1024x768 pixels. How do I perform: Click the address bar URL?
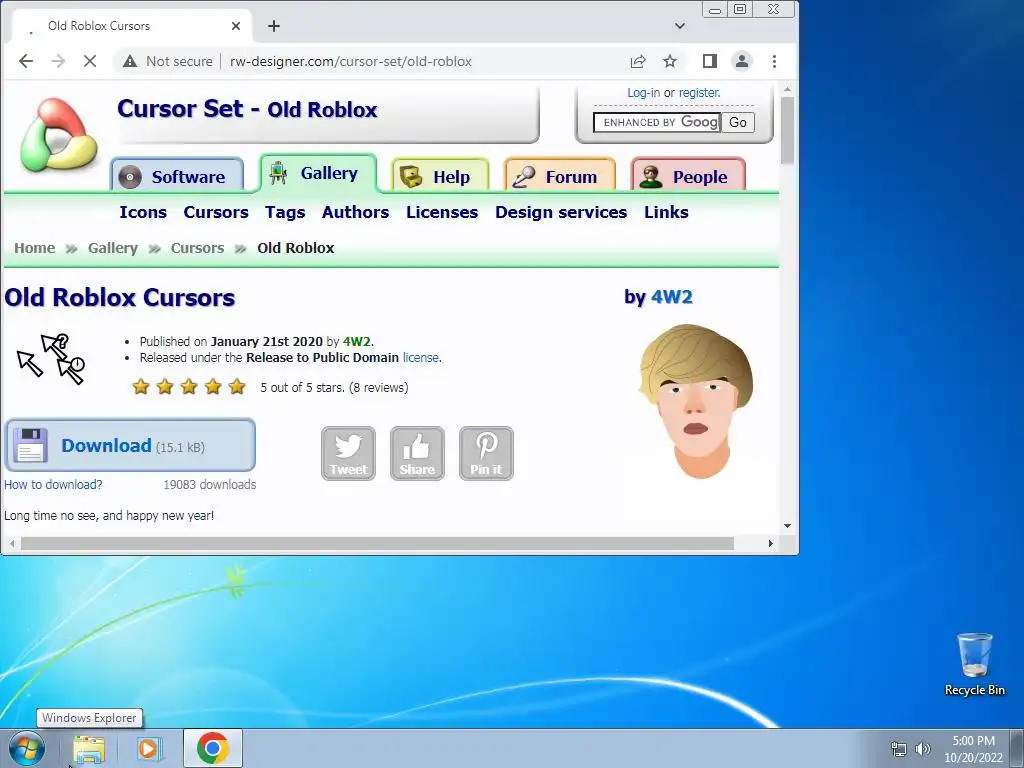351,61
